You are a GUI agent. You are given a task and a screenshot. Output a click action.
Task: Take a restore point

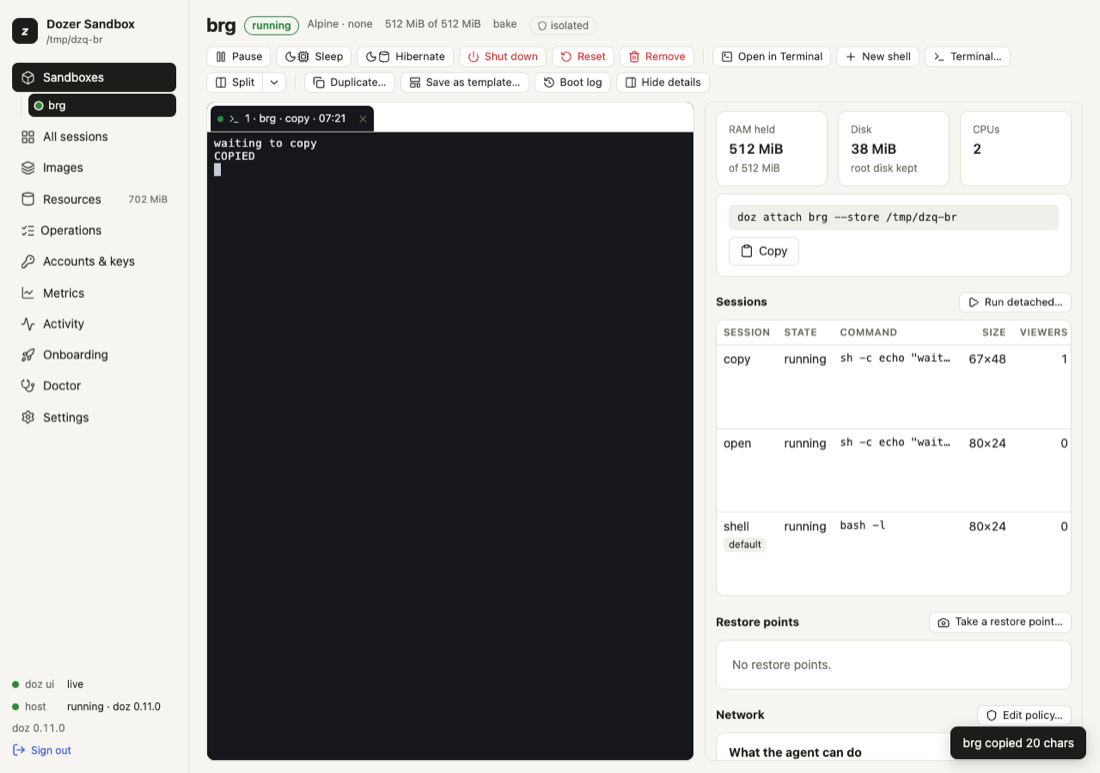pyautogui.click(x=1000, y=622)
